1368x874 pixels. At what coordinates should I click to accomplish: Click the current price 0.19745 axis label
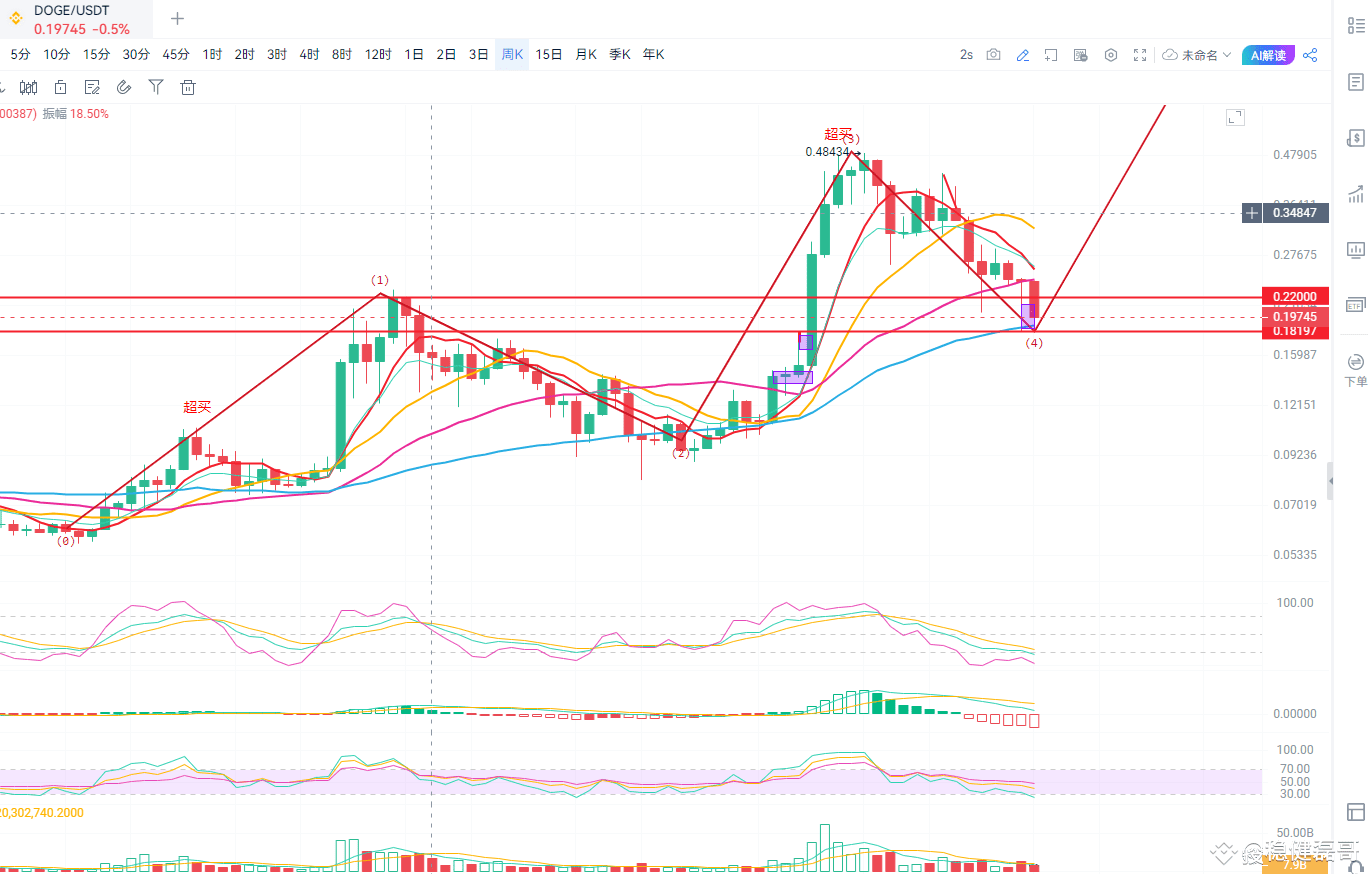click(1296, 316)
